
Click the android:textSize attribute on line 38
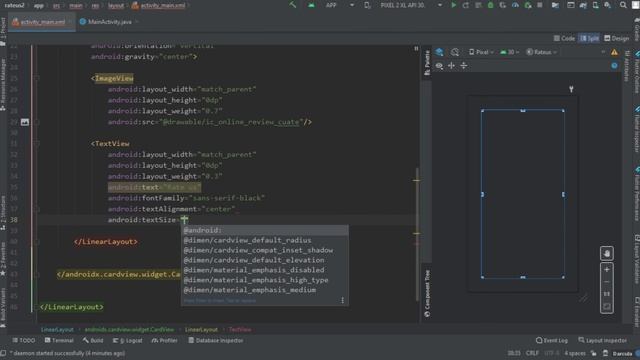(x=142, y=220)
